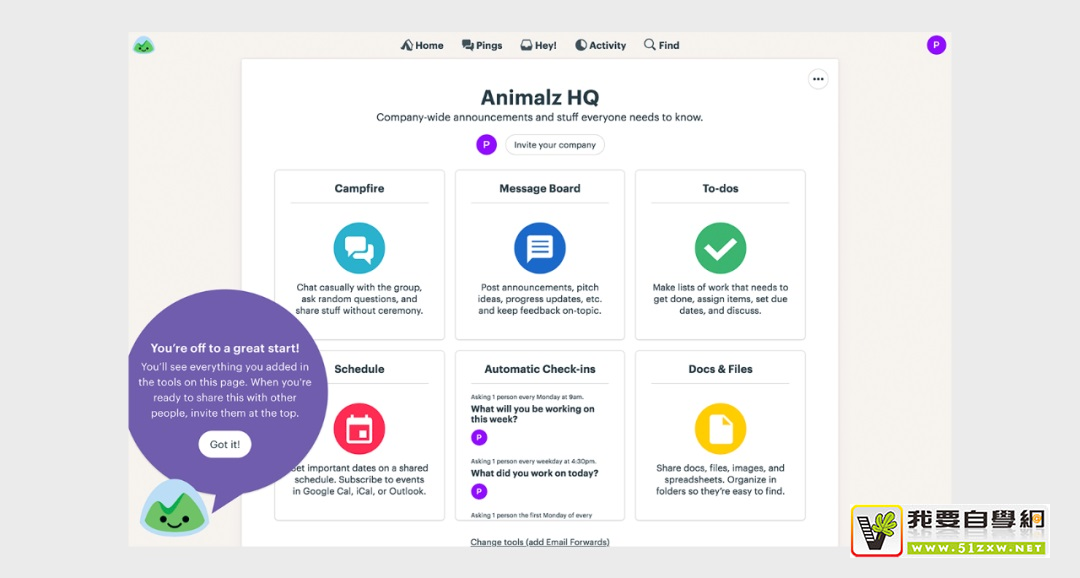This screenshot has width=1080, height=578.
Task: Click the Message Board description text
Action: click(539, 299)
